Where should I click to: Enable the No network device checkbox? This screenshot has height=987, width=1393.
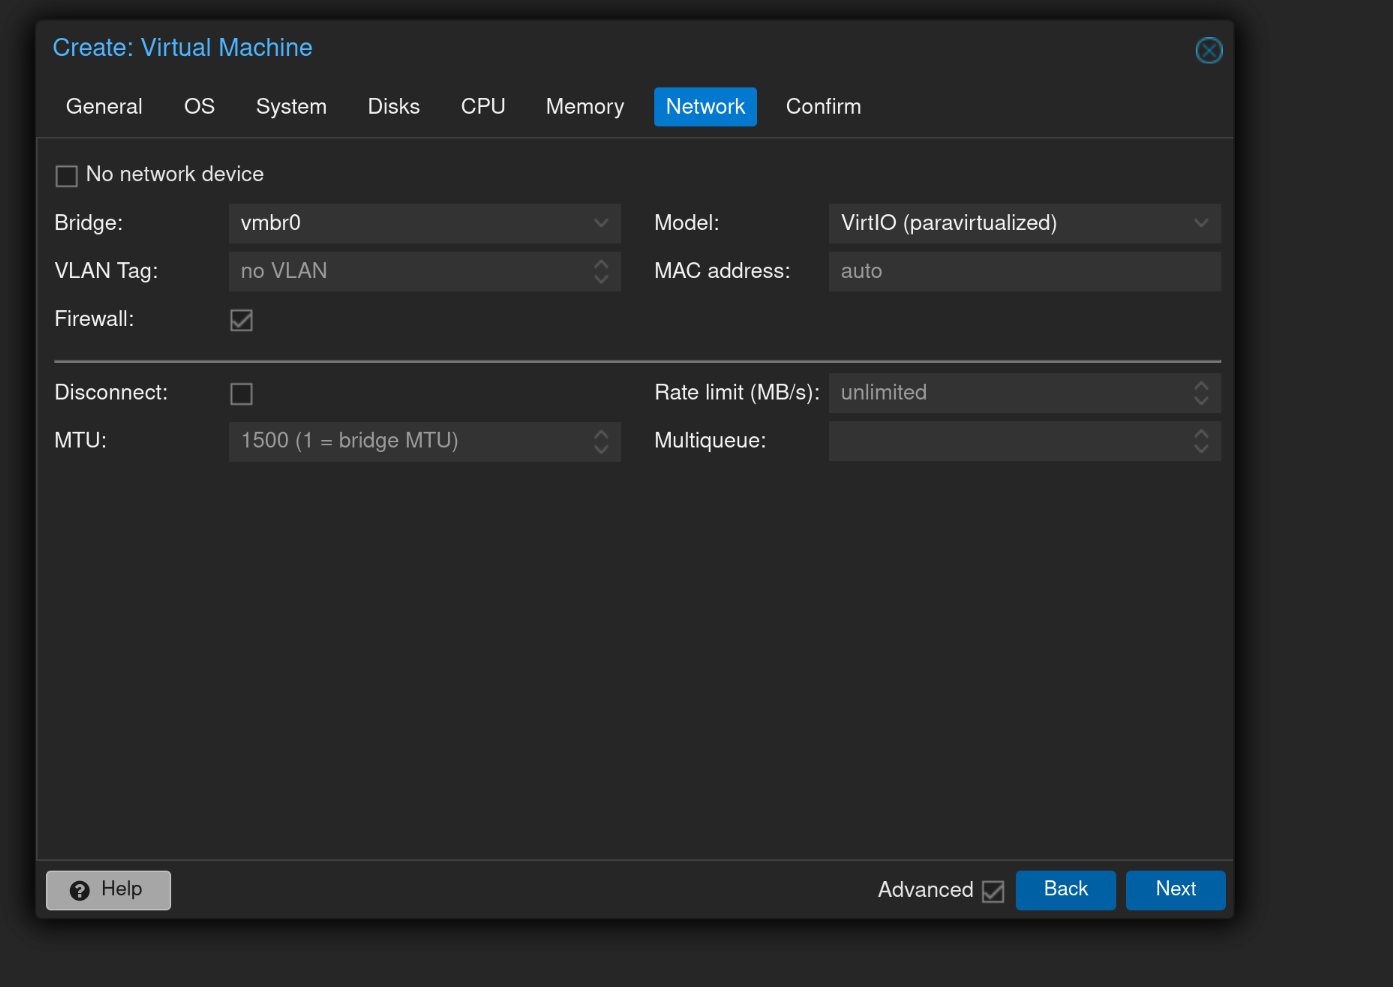67,176
